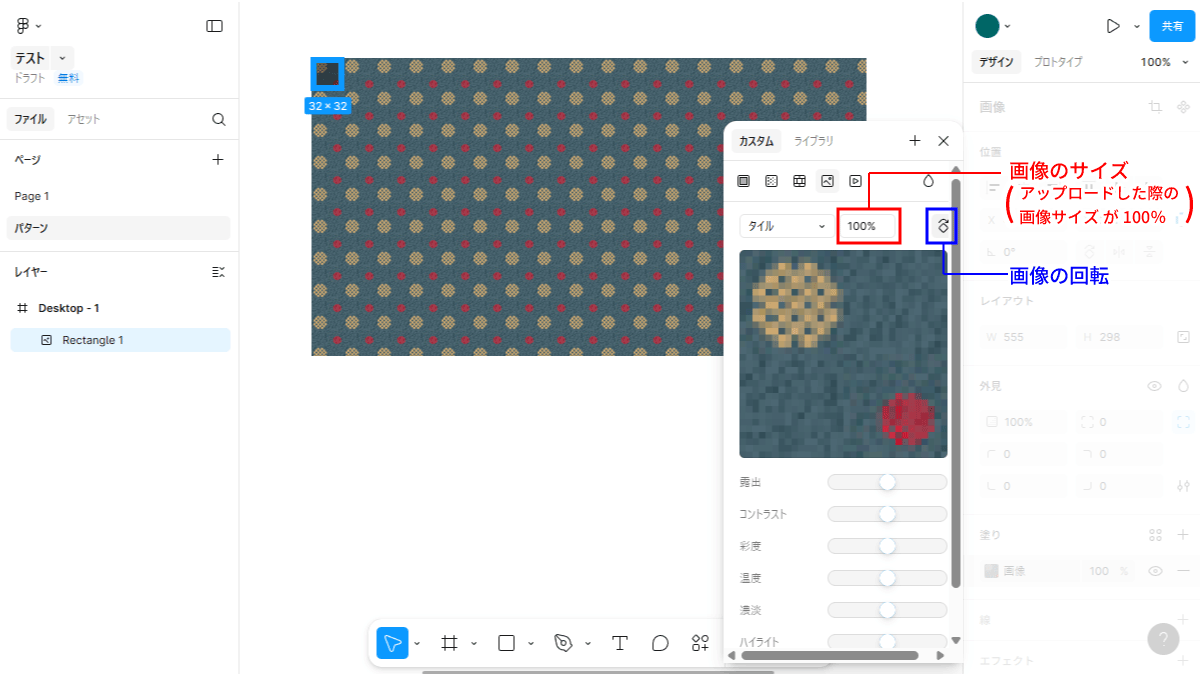Open the タイル fill mode dropdown
The height and width of the screenshot is (675, 1200).
click(785, 226)
